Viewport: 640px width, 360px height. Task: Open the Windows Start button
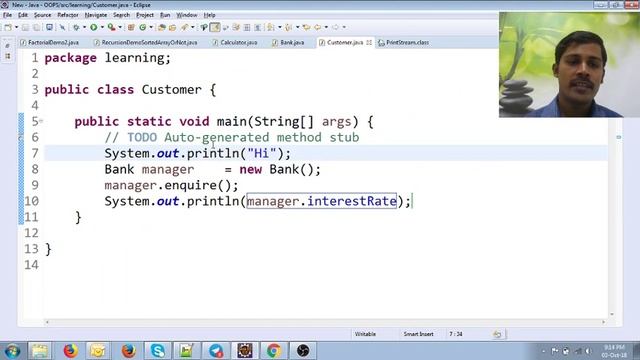12,351
